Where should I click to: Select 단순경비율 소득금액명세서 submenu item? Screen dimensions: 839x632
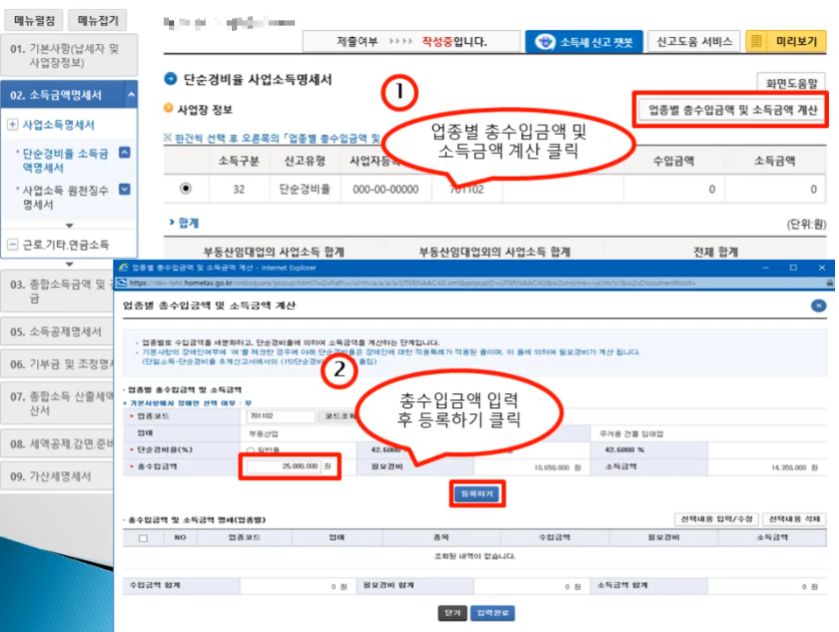[x=65, y=161]
